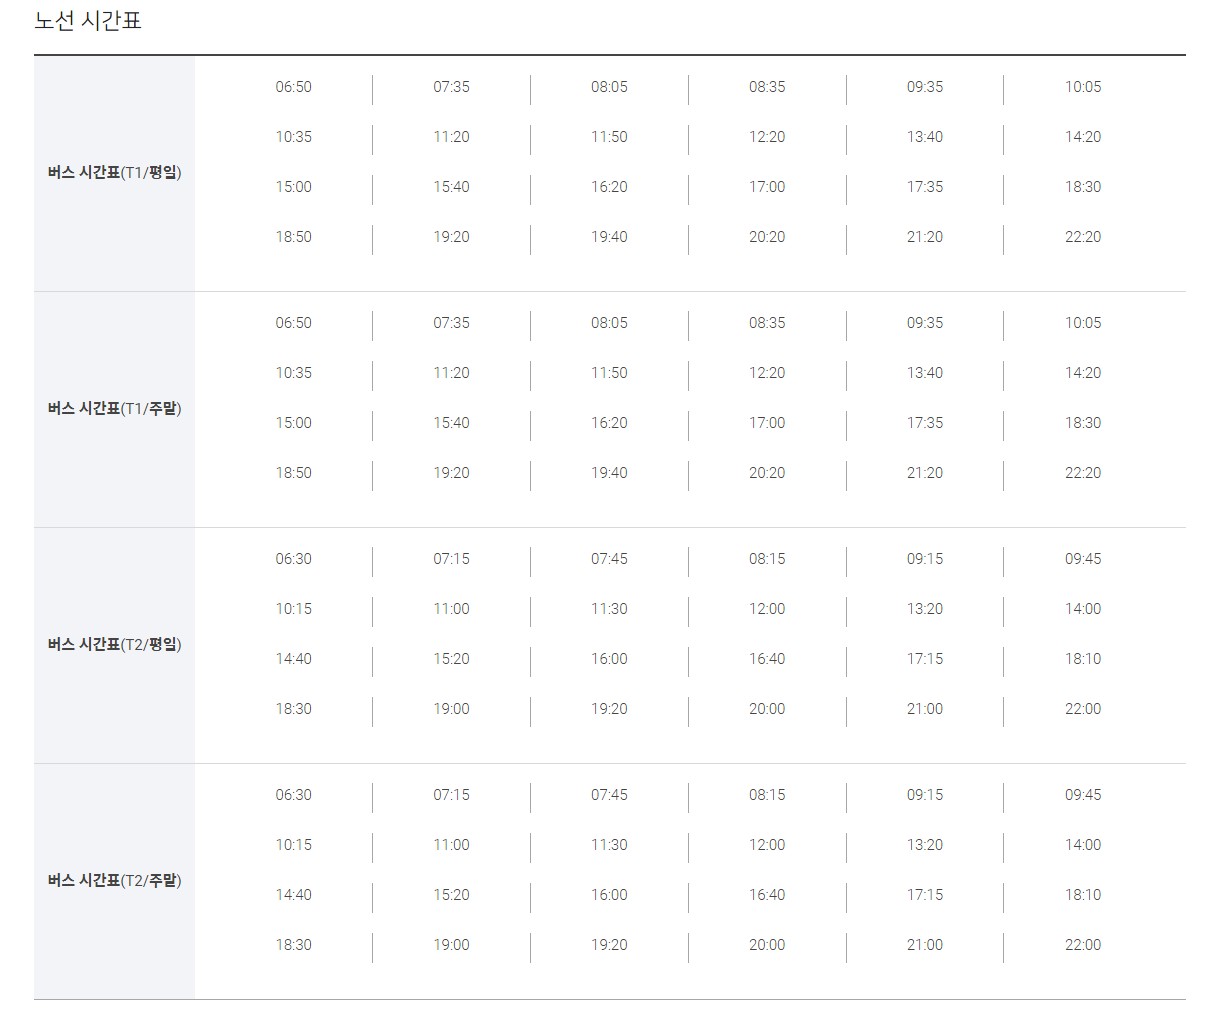The height and width of the screenshot is (1013, 1224).
Task: Choose 17:15 in the T2/주말 timetable
Action: click(x=925, y=895)
